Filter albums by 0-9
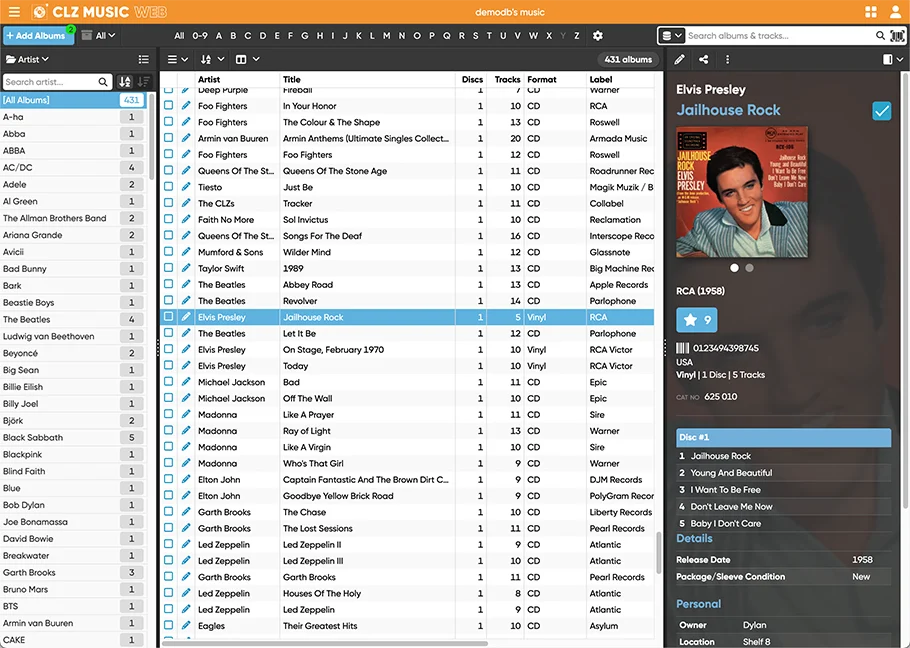The image size is (910, 648). coord(200,35)
